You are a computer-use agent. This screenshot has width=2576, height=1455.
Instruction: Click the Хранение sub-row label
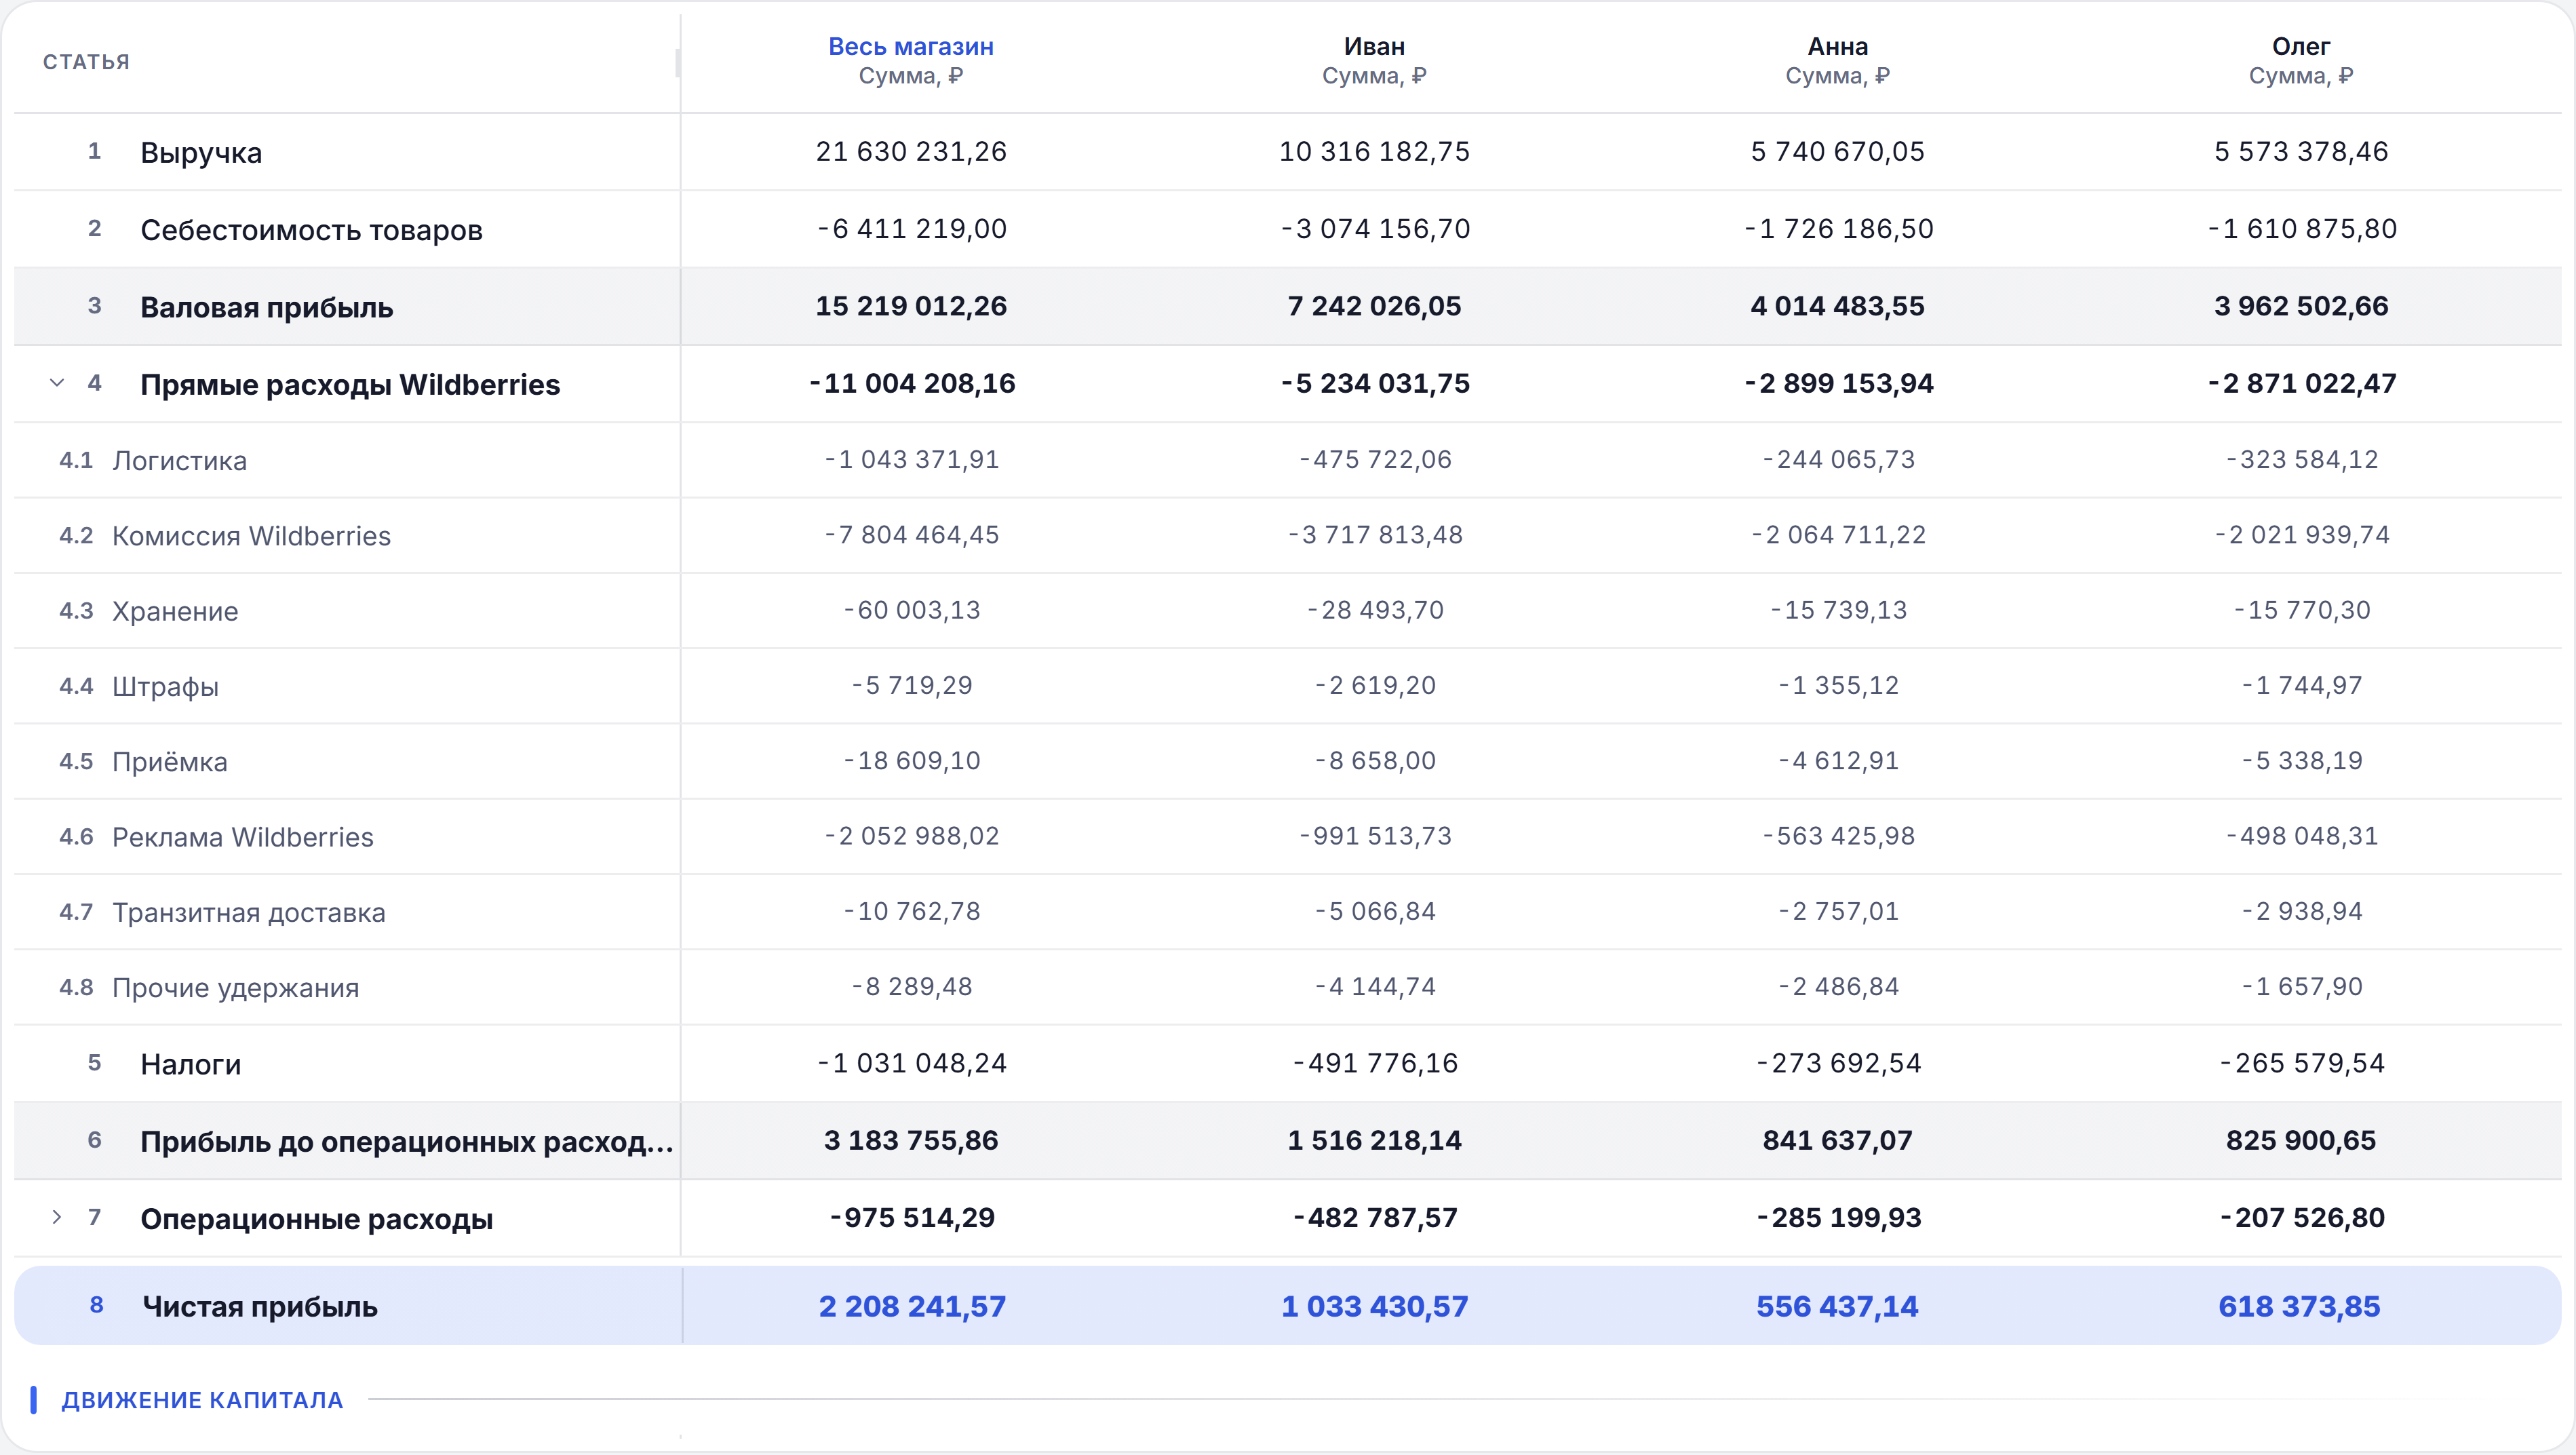pos(175,611)
